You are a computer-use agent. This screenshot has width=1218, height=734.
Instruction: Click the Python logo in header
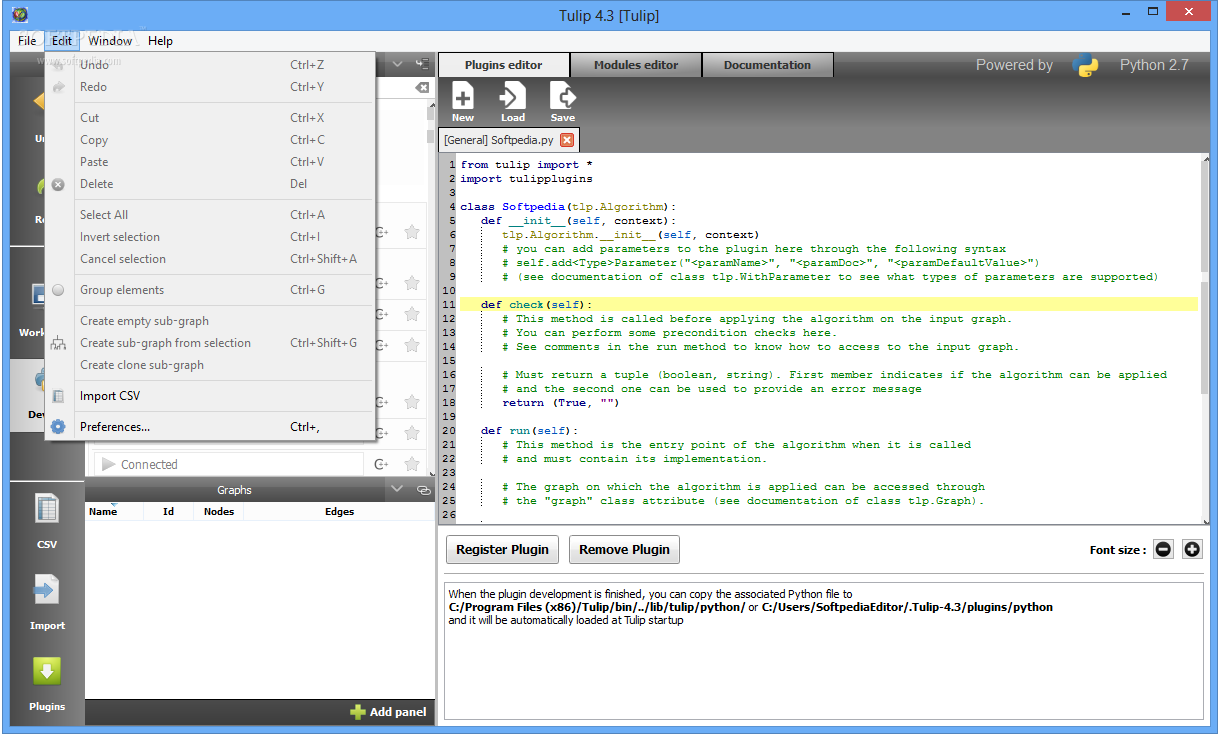tap(1086, 65)
